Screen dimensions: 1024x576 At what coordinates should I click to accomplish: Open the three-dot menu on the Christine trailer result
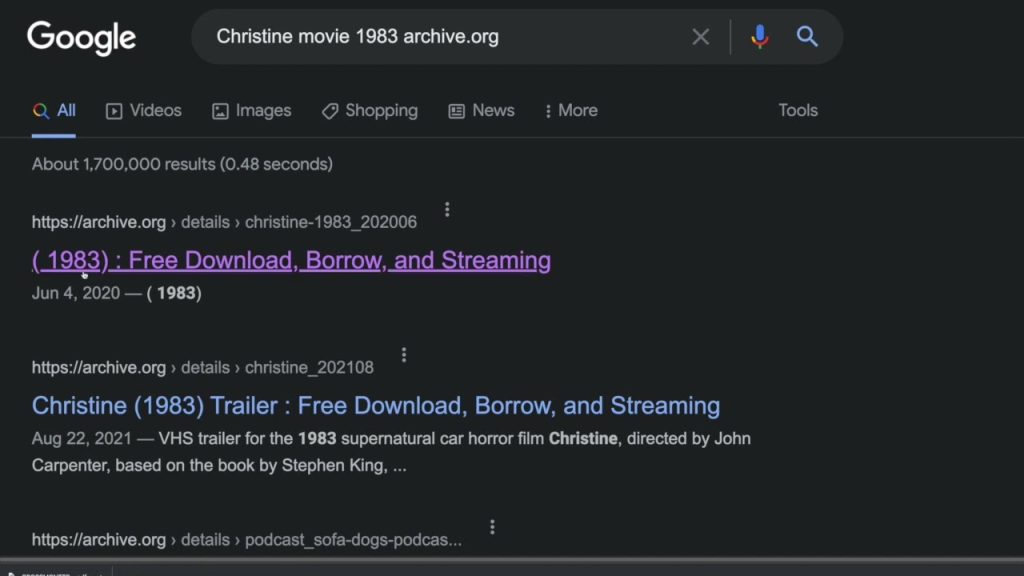coord(403,354)
